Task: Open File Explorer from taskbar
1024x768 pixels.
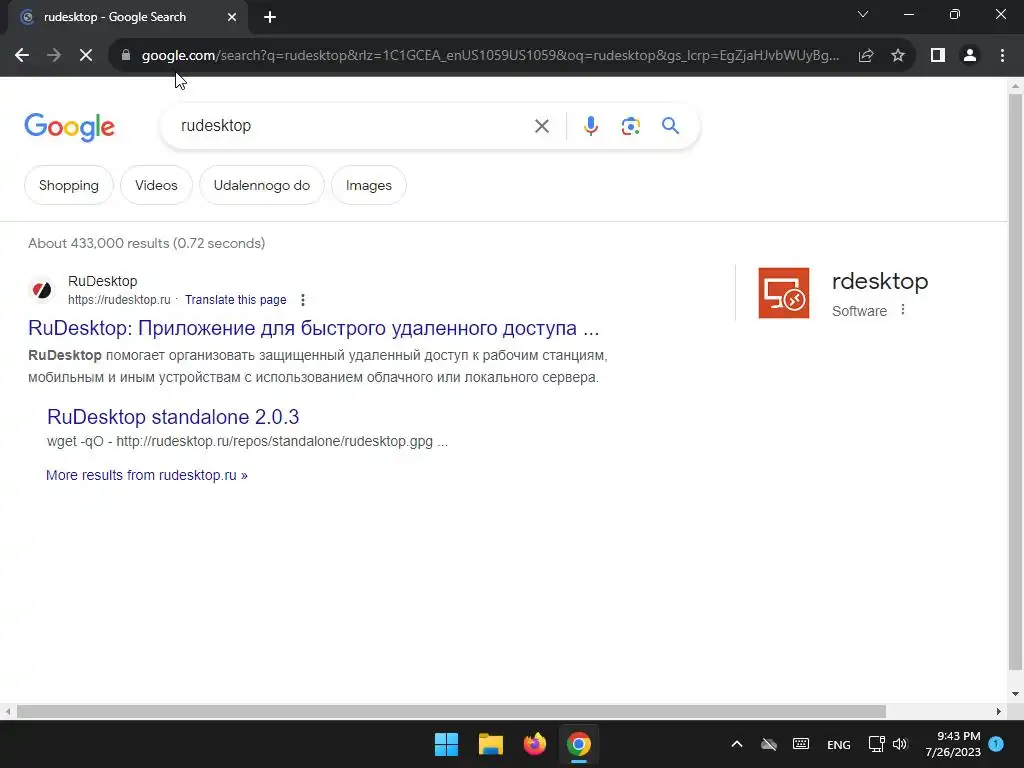Action: [490, 744]
